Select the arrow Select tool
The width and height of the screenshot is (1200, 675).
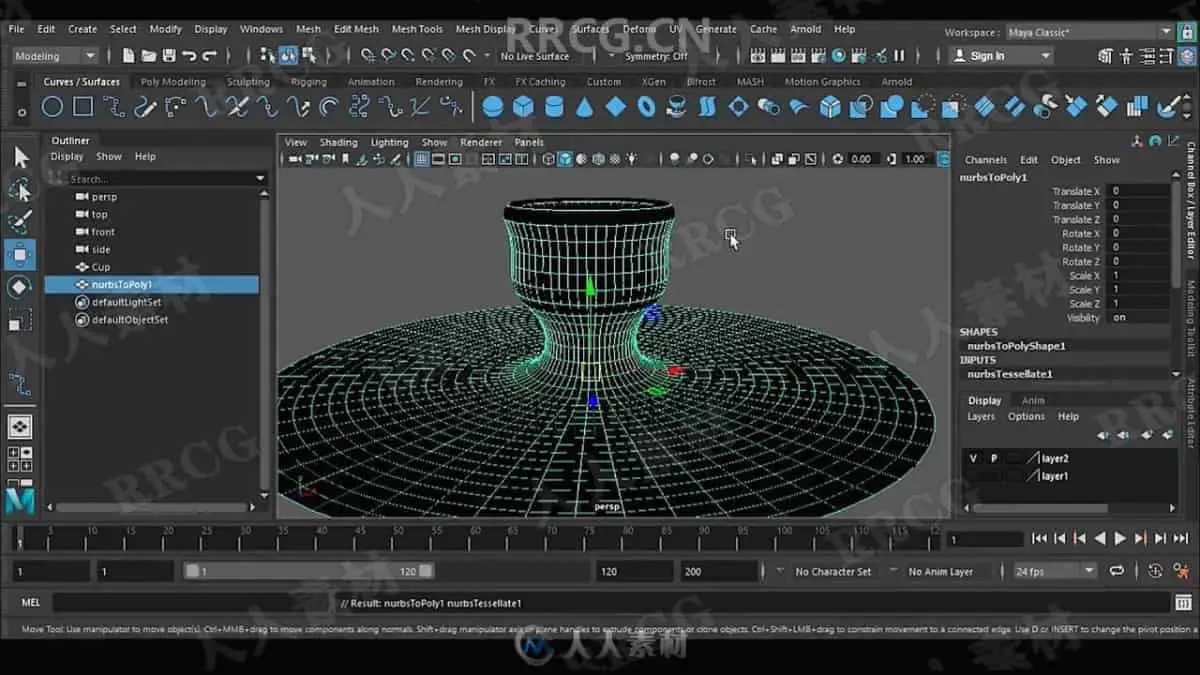pos(20,157)
